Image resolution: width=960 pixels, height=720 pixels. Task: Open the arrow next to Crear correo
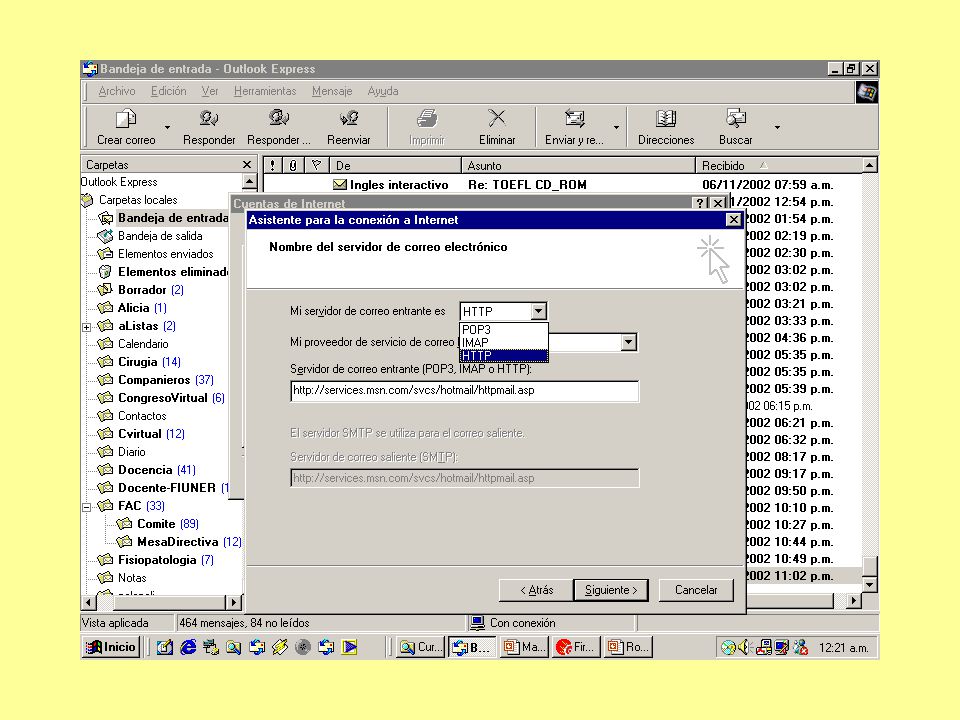pos(167,127)
